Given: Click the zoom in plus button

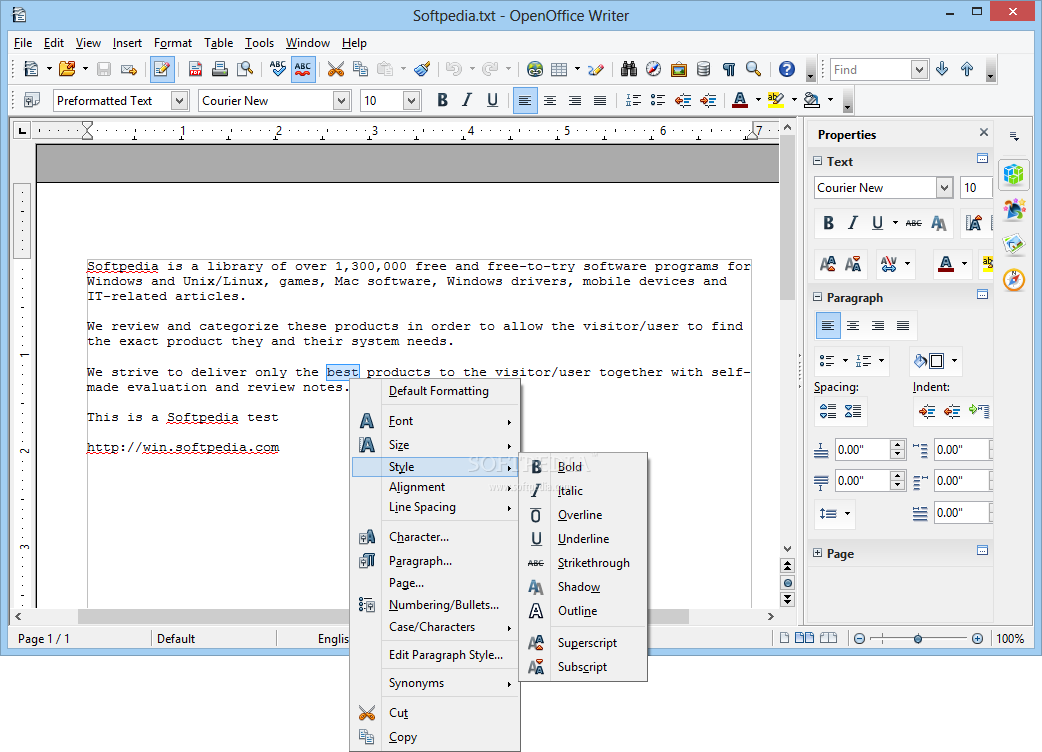Looking at the screenshot, I should coord(977,638).
